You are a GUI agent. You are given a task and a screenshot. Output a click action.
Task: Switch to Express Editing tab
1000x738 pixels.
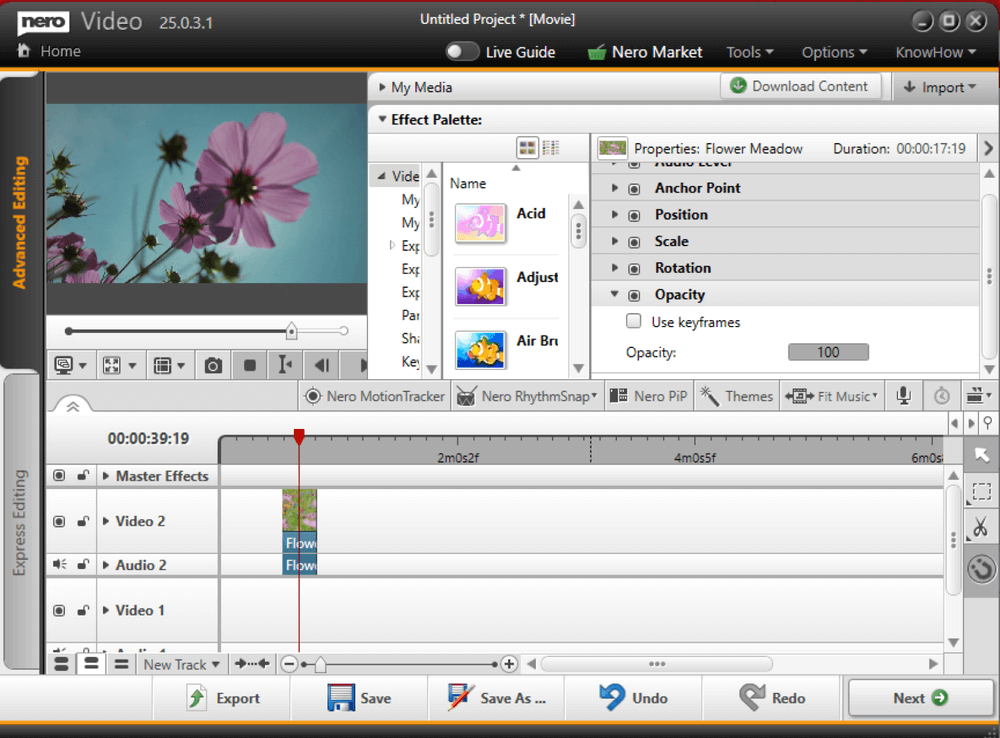point(21,522)
